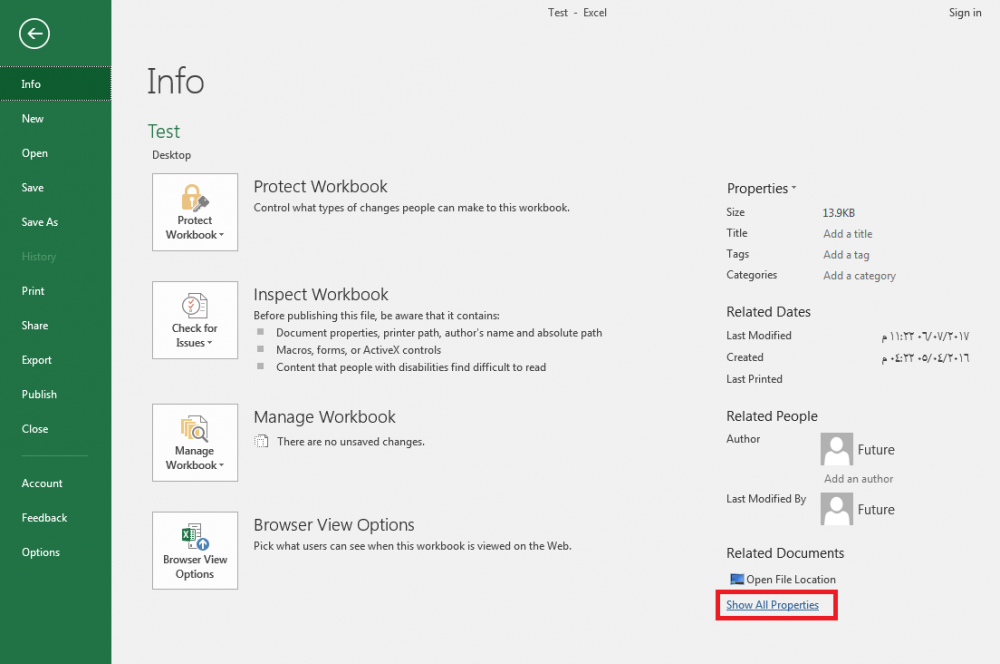Open Feedback in the sidebar

(x=55, y=518)
